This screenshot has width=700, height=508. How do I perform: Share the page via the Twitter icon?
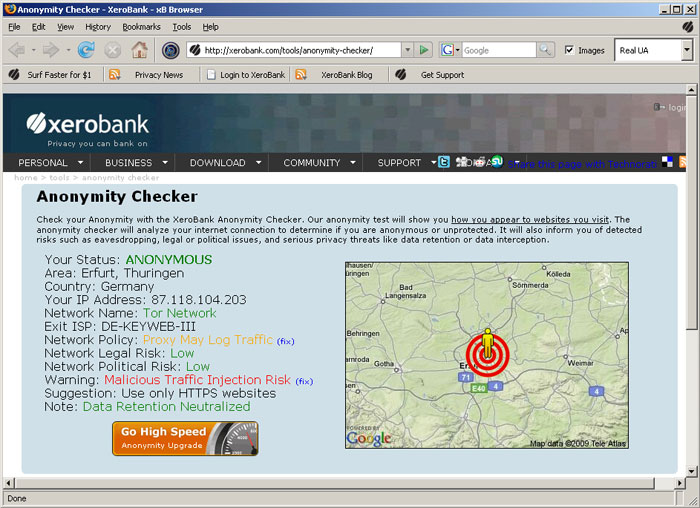click(444, 162)
